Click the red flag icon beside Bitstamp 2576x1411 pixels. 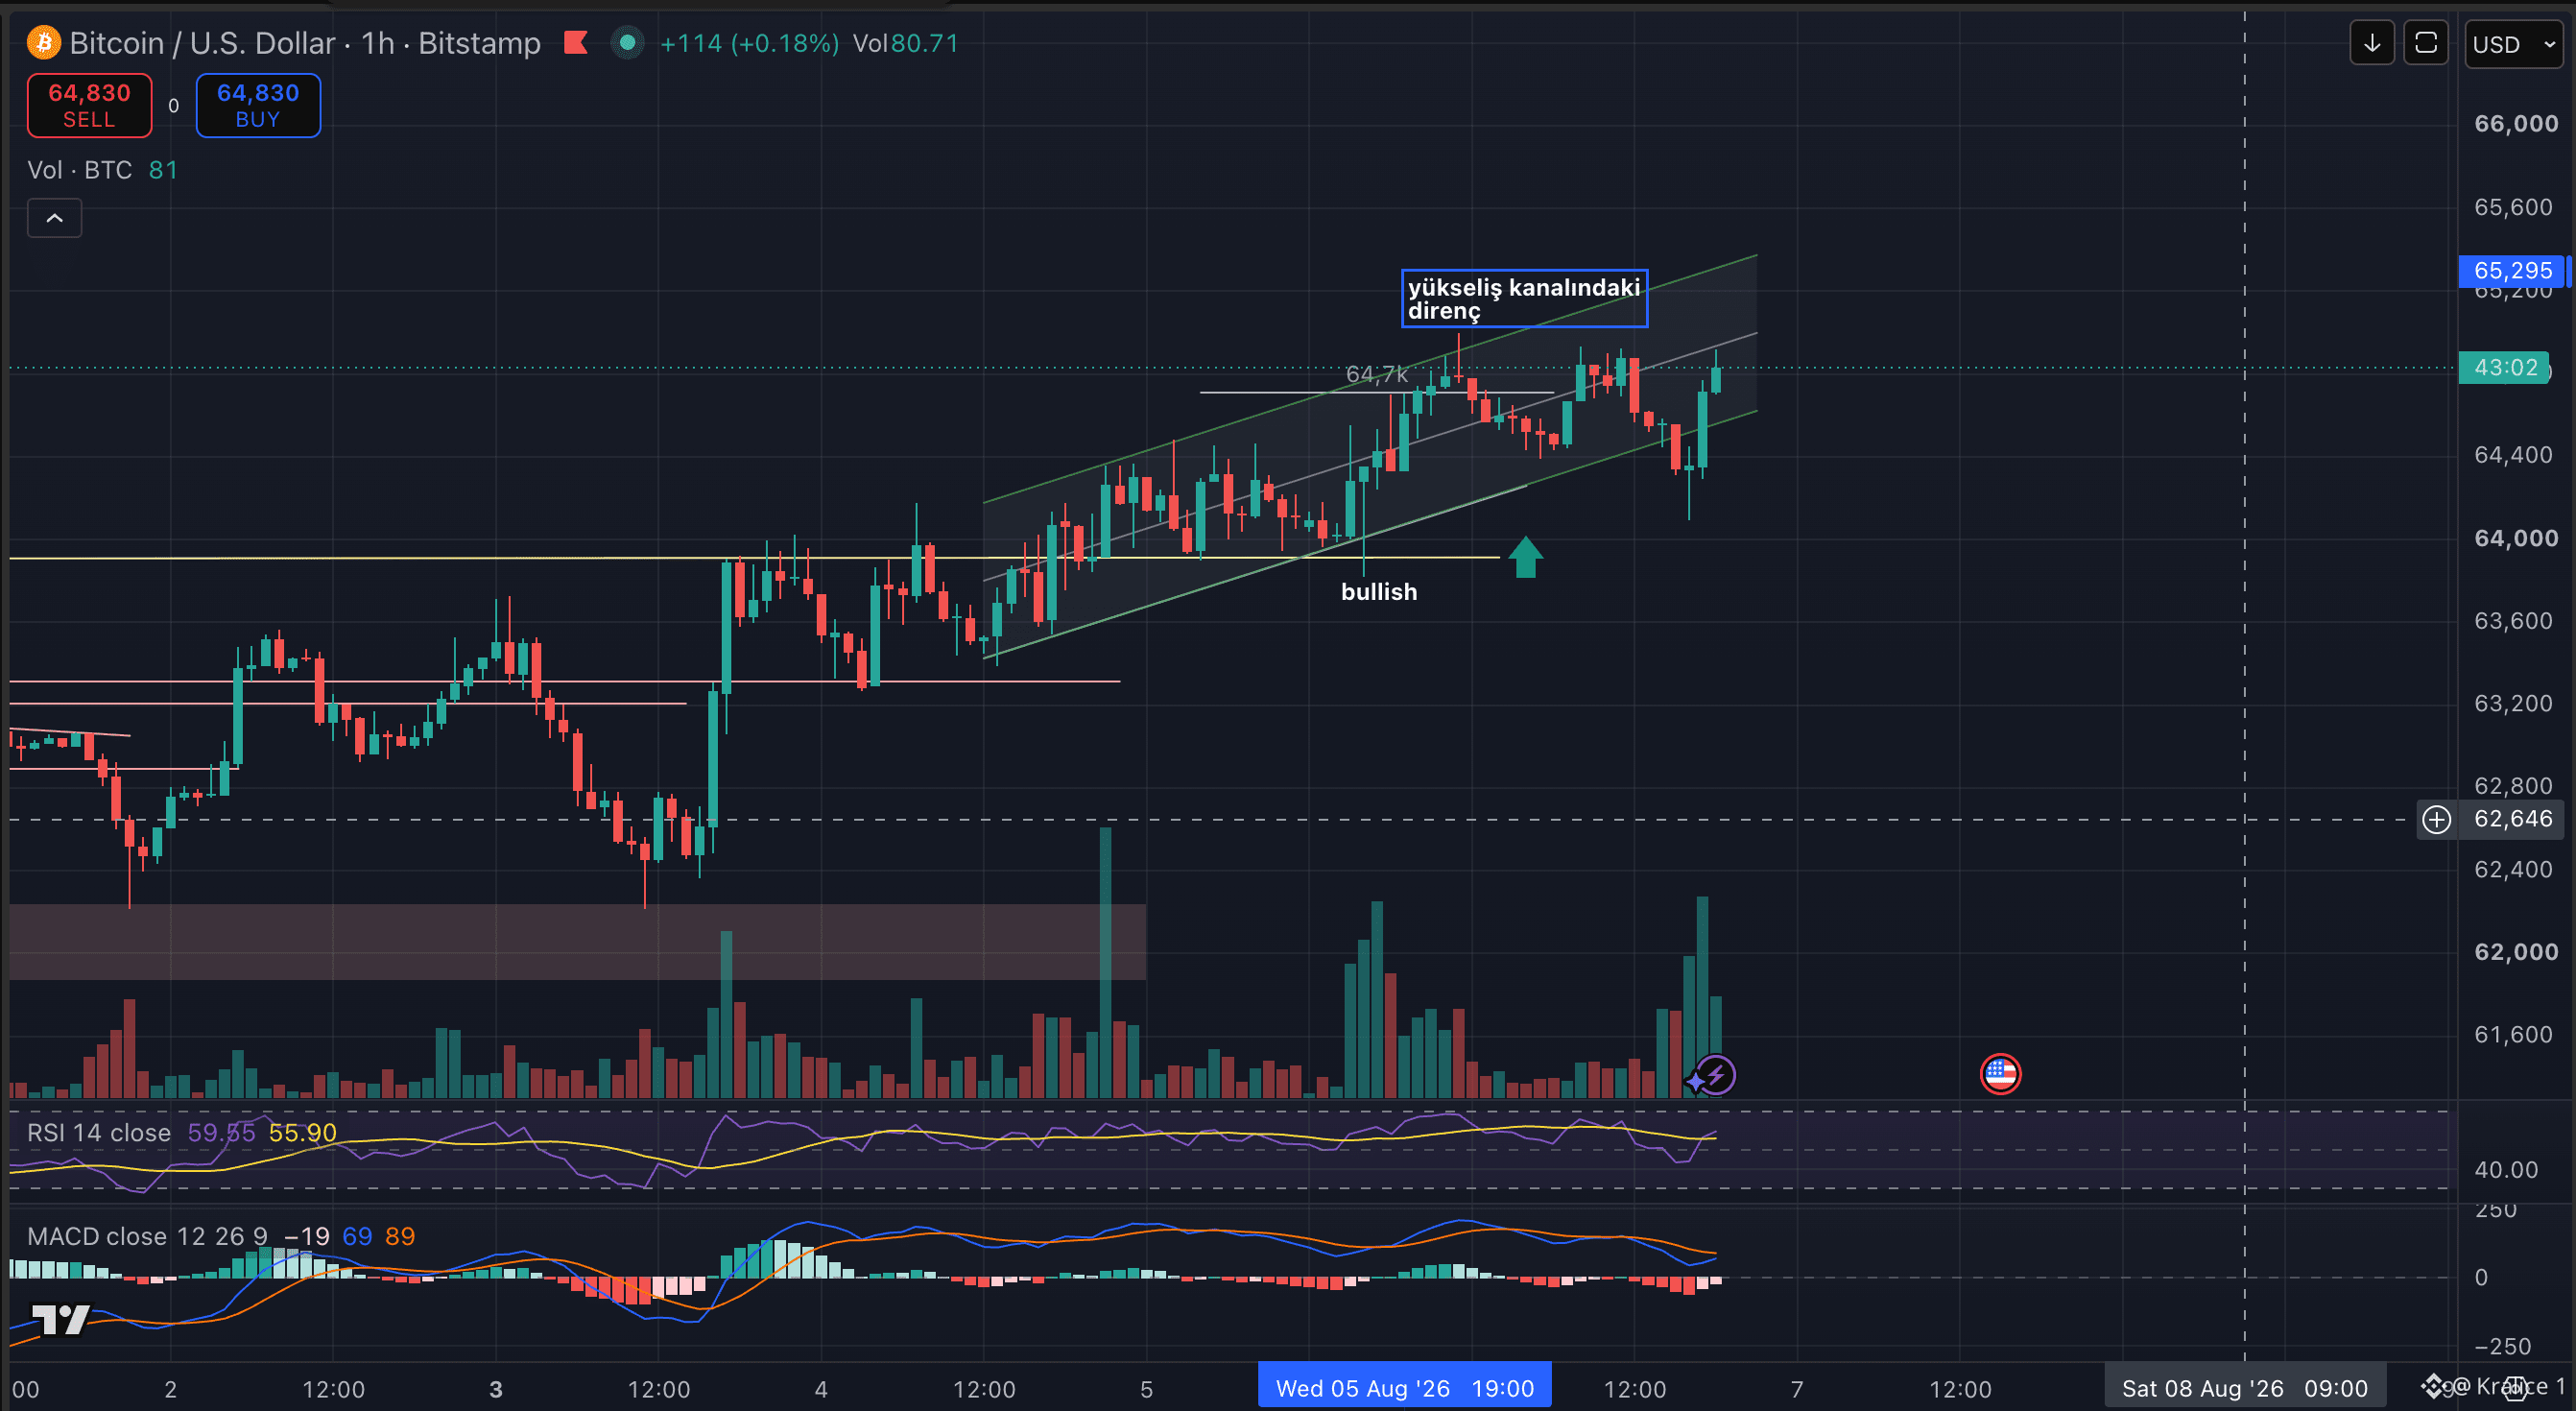pyautogui.click(x=576, y=43)
